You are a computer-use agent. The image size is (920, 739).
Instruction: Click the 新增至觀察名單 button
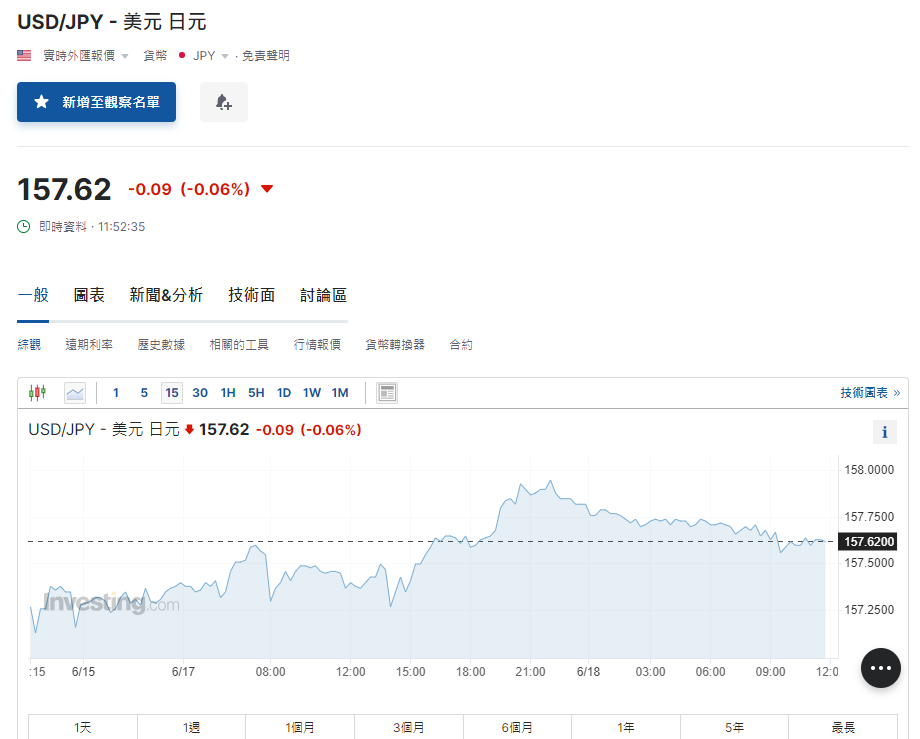coord(96,101)
